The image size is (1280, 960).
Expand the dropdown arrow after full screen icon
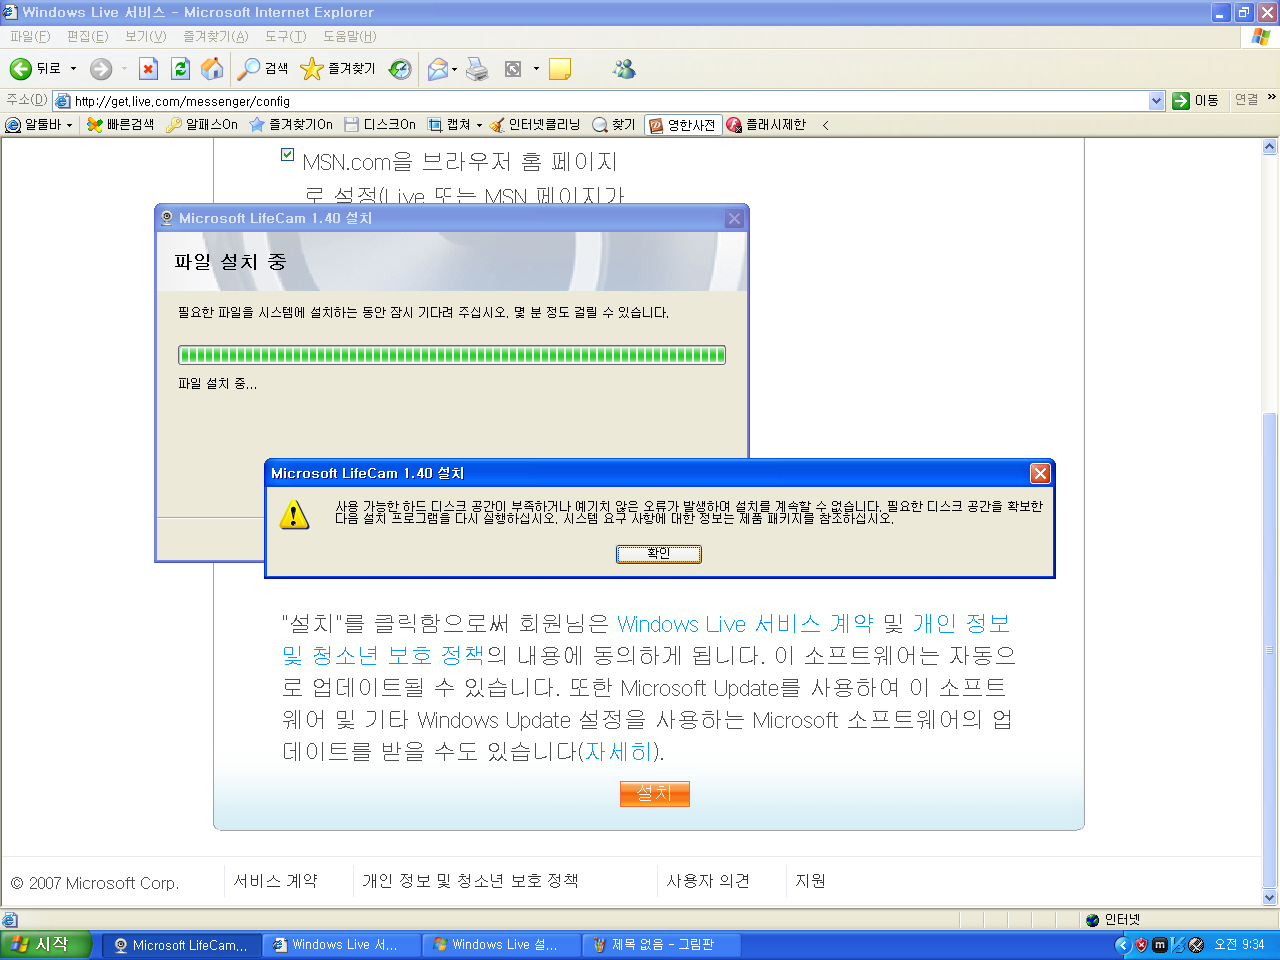pyautogui.click(x=536, y=68)
